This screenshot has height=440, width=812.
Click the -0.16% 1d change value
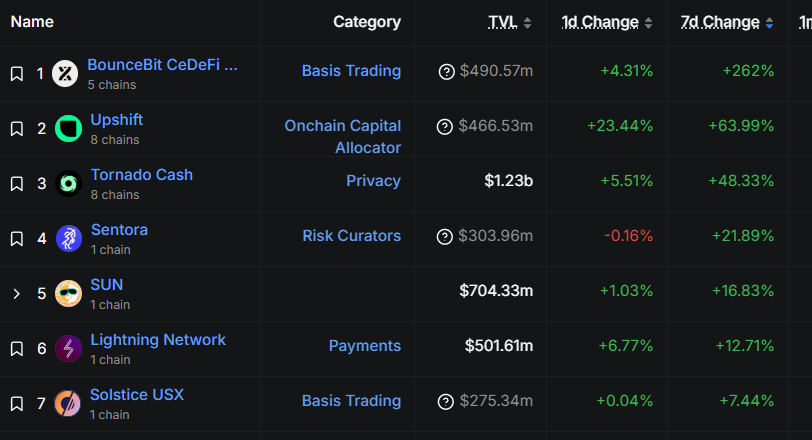click(628, 236)
